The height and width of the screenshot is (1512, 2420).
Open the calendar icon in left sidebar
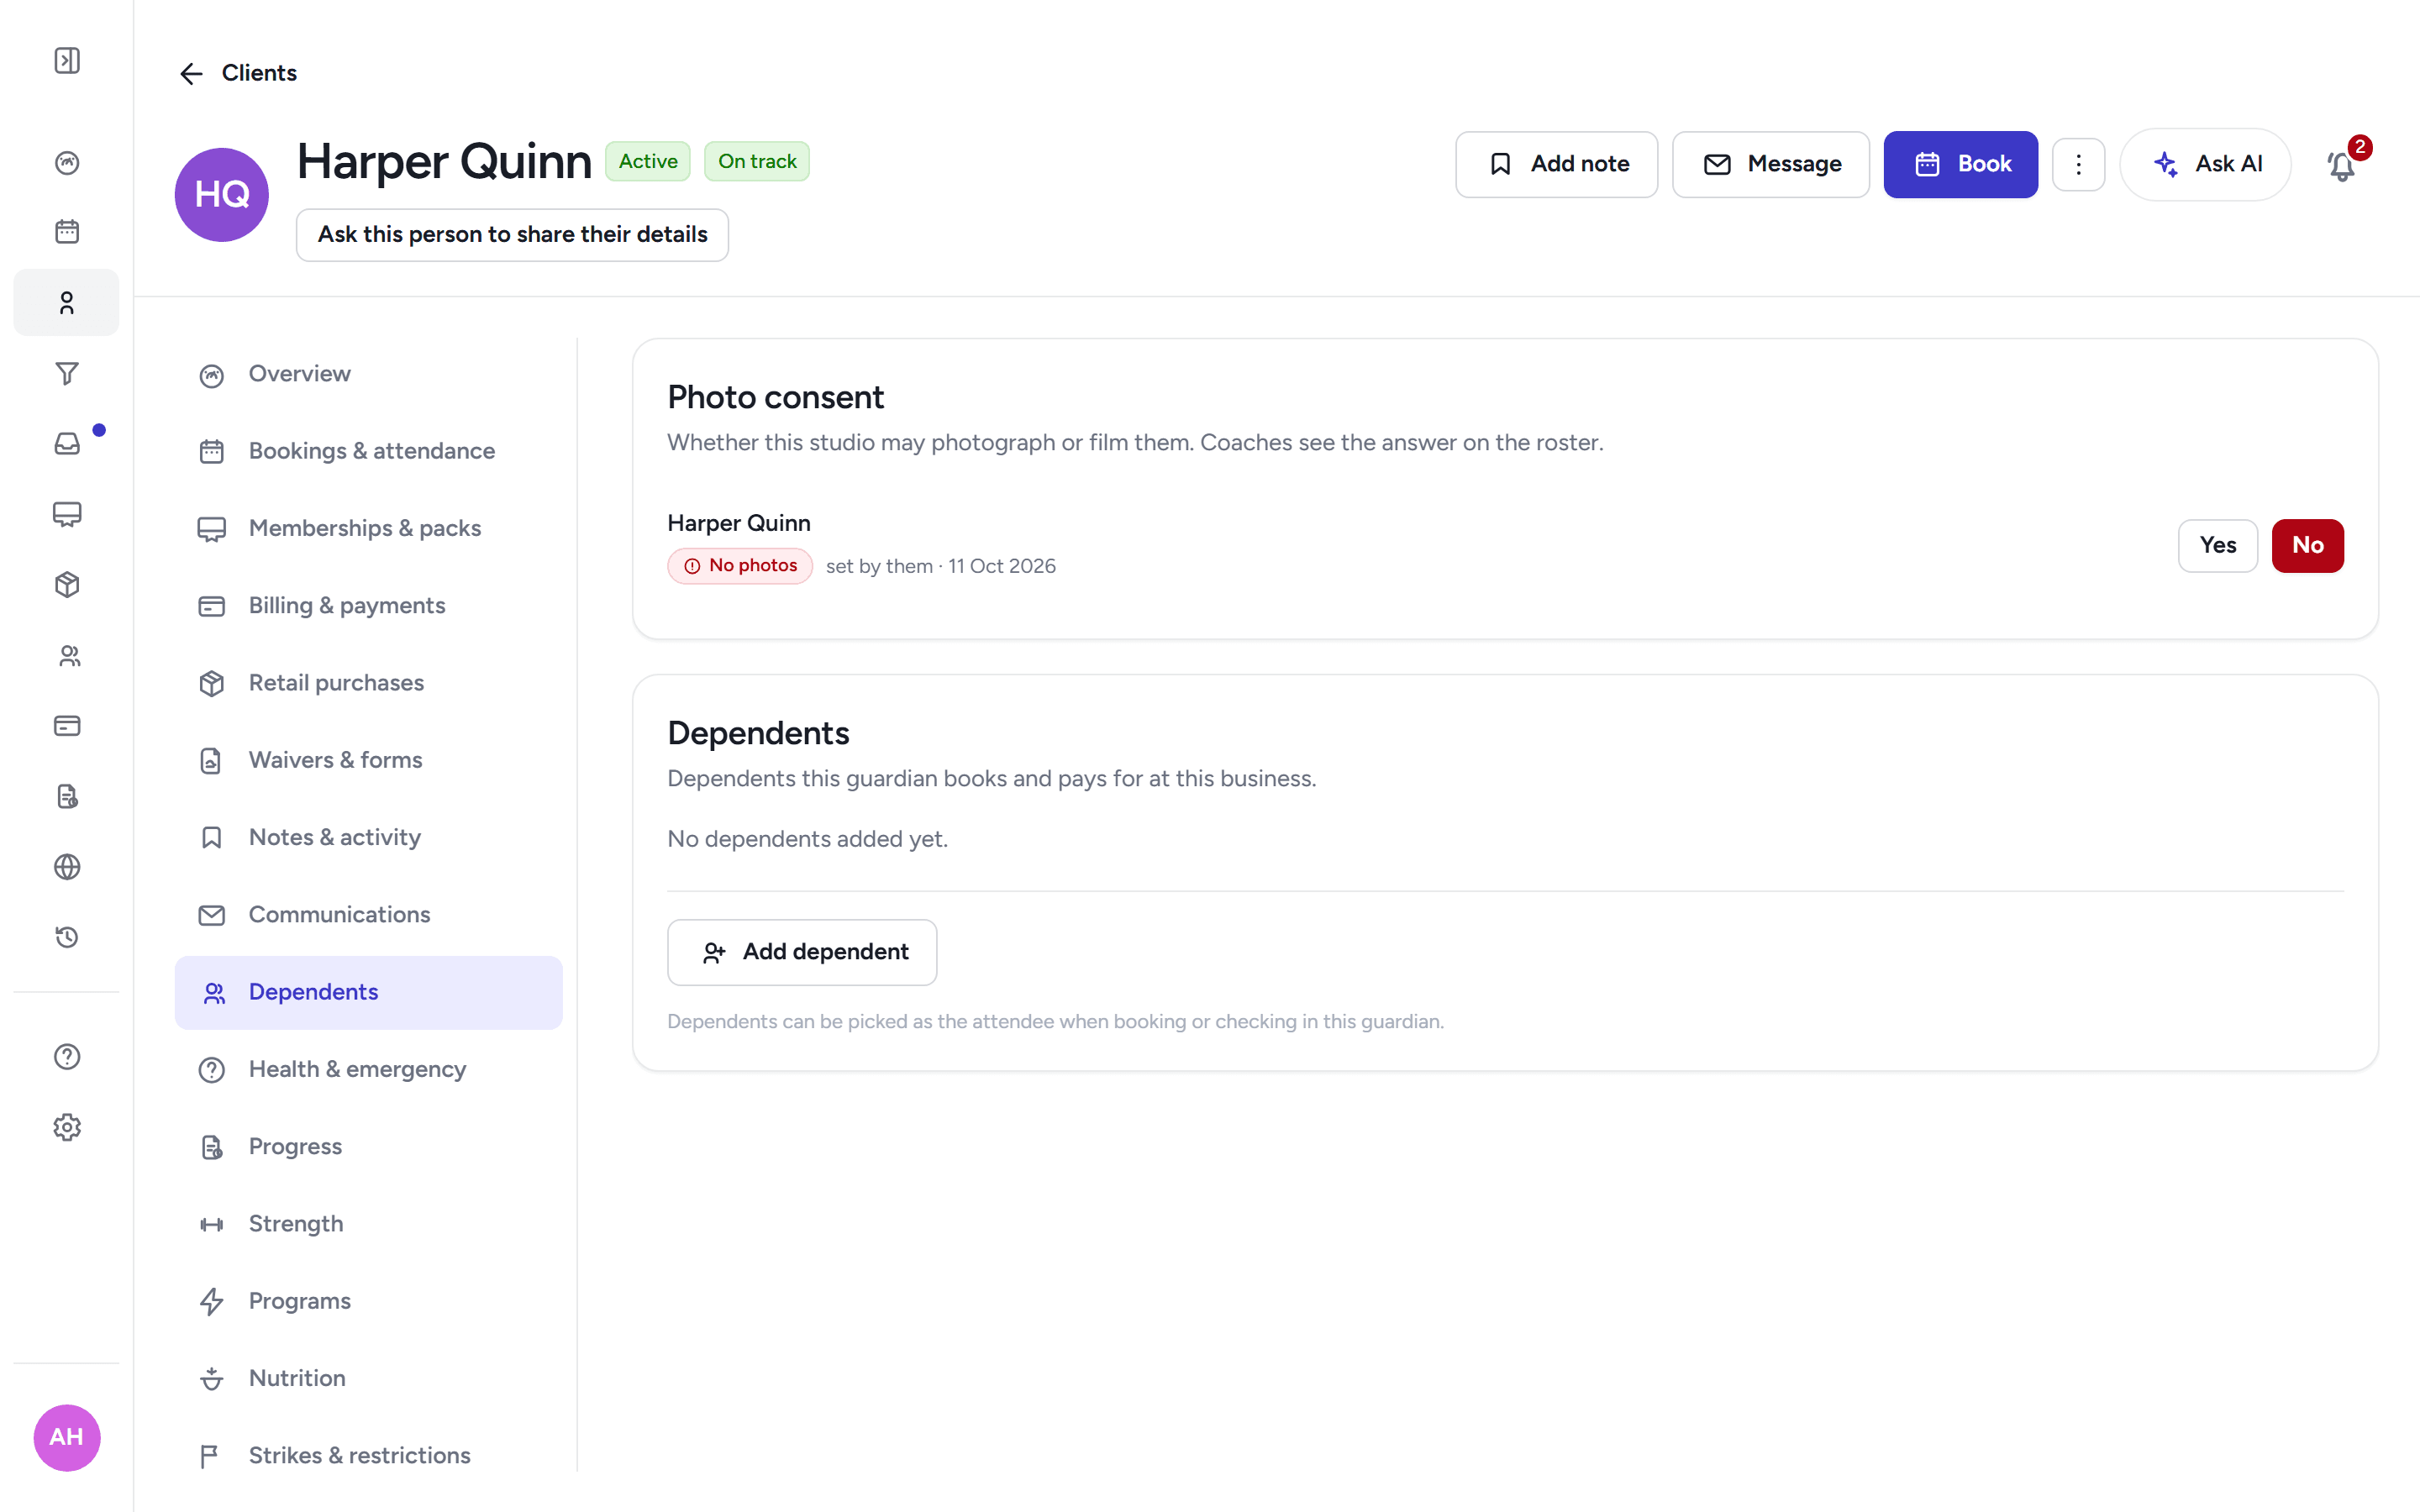pyautogui.click(x=67, y=232)
